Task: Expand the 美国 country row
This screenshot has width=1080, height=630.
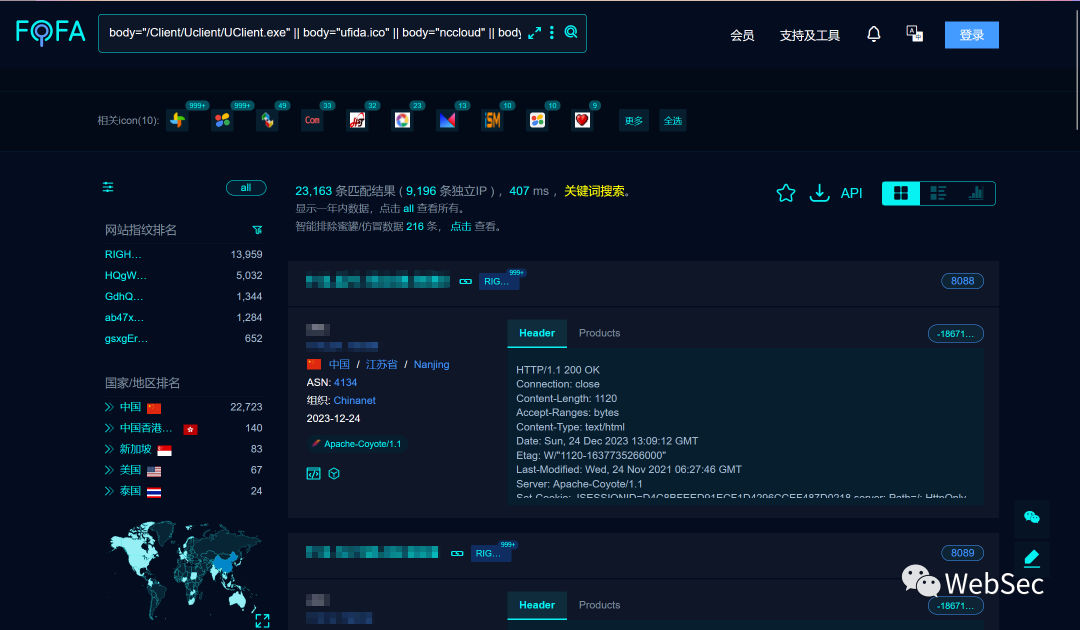Action: point(109,470)
